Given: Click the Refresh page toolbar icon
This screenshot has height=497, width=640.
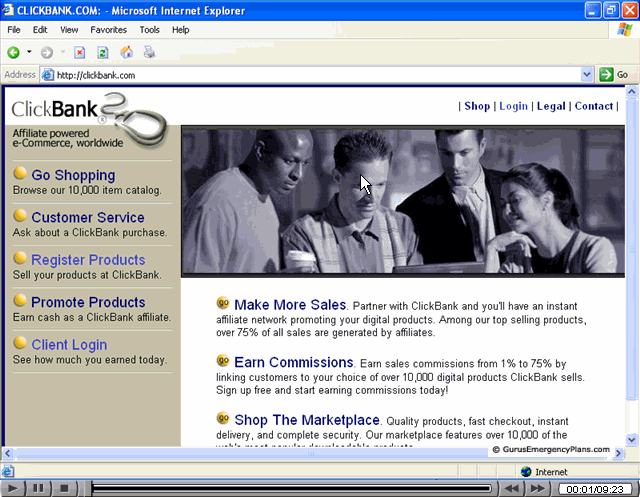Looking at the screenshot, I should 102,53.
